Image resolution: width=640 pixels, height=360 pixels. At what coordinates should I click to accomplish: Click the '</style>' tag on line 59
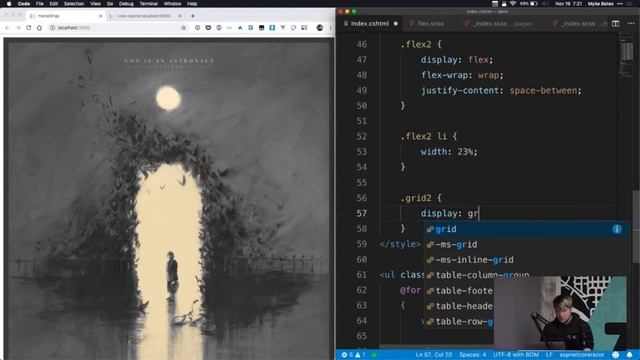(400, 244)
